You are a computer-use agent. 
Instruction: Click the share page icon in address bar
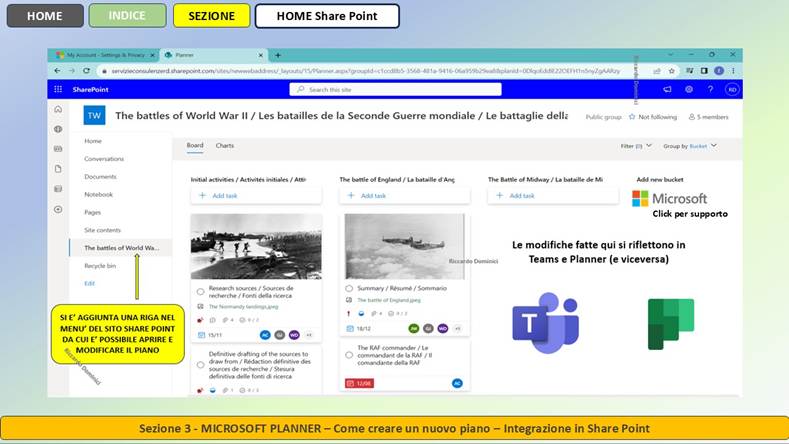(657, 71)
